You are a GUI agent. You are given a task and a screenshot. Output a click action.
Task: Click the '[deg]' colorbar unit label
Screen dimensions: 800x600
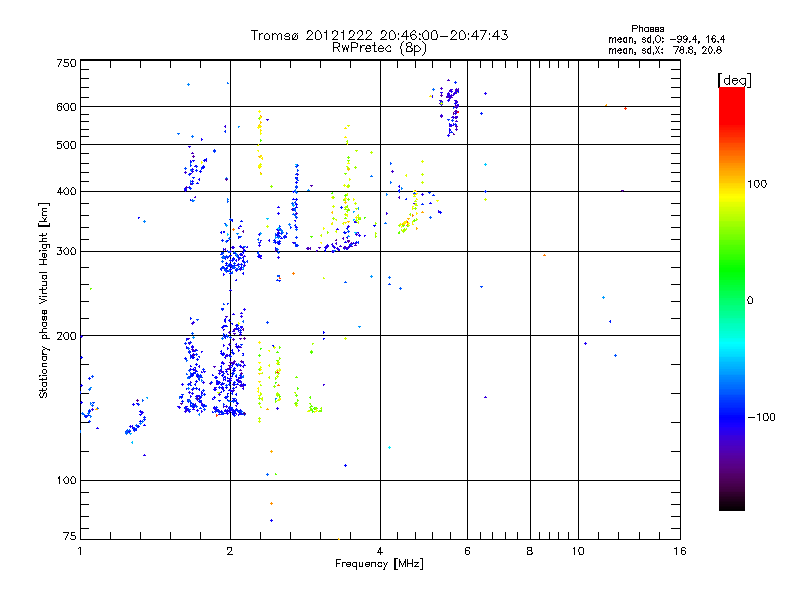(x=734, y=80)
